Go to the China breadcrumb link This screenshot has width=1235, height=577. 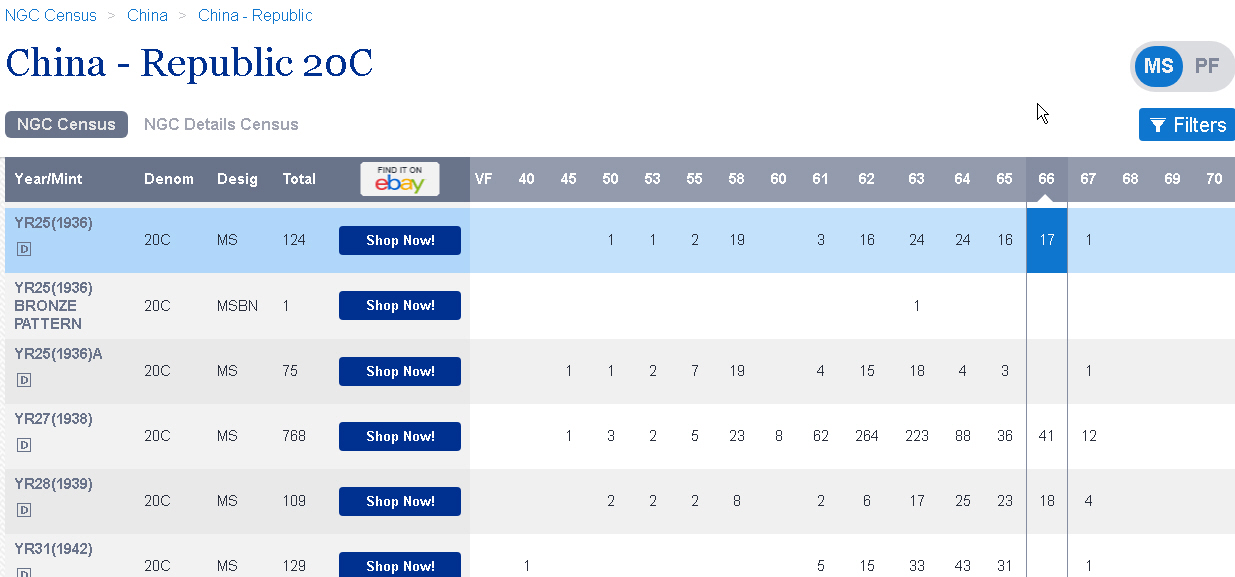click(x=147, y=15)
